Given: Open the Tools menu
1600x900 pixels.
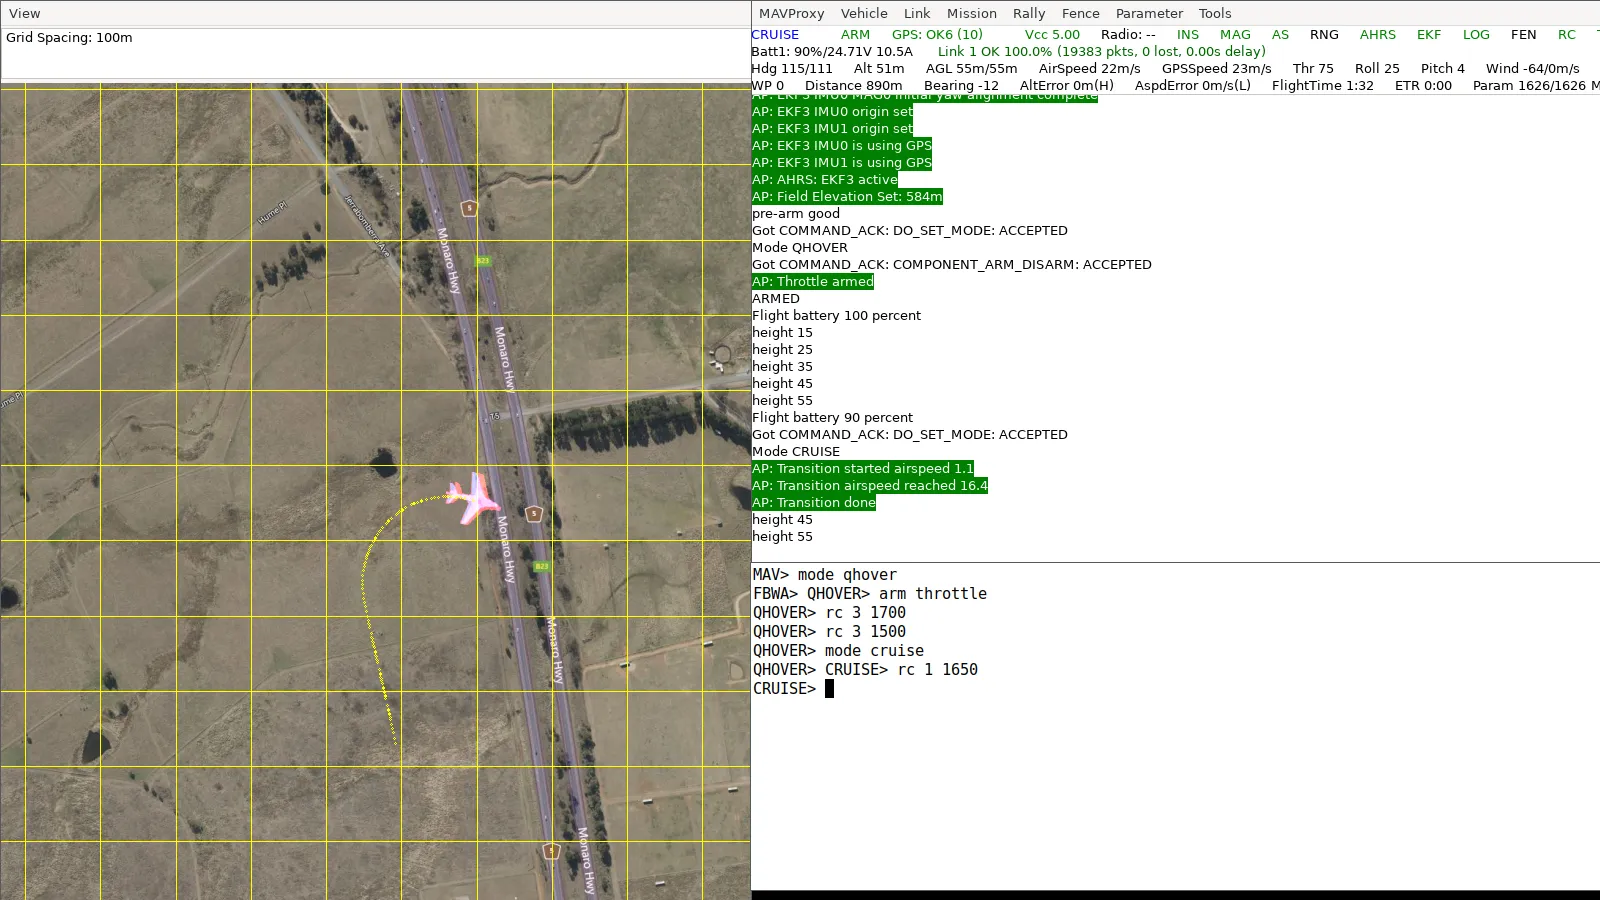Looking at the screenshot, I should pos(1215,13).
